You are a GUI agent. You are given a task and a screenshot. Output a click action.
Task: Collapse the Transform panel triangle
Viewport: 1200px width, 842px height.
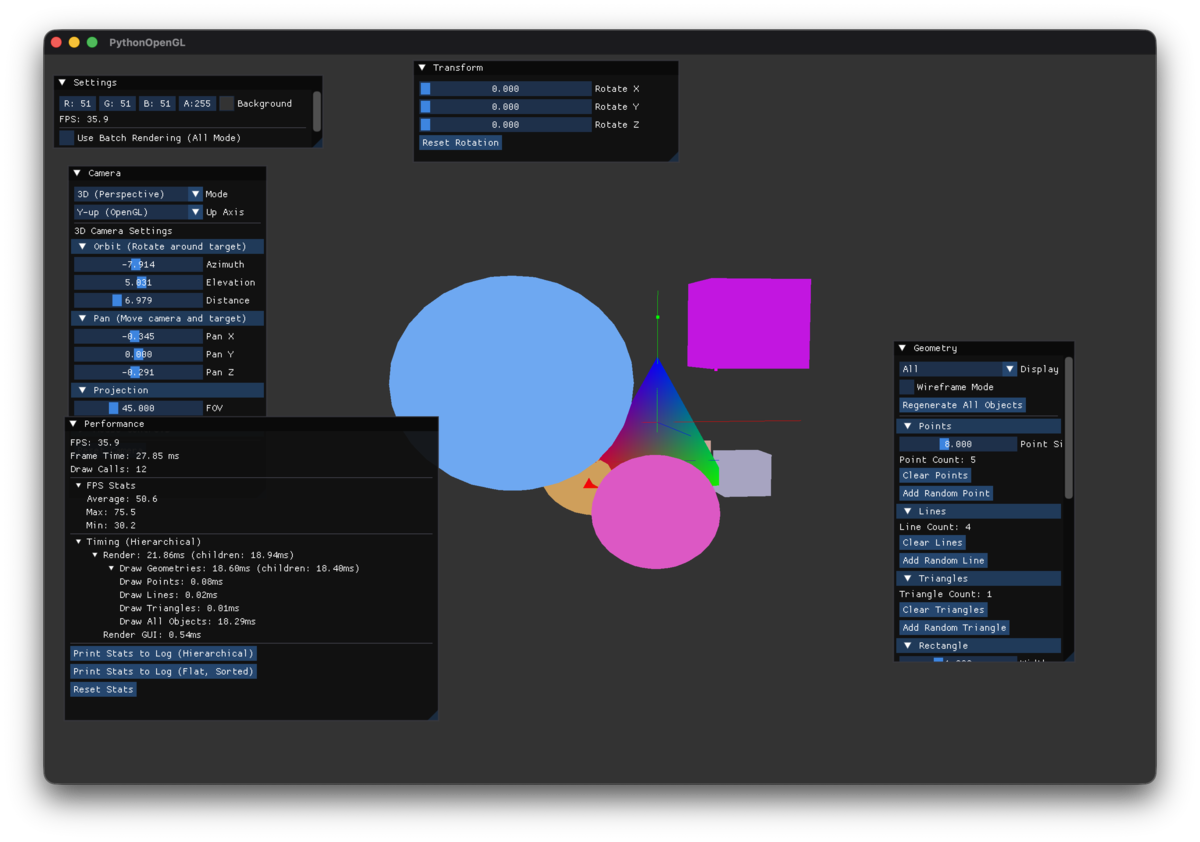pos(423,68)
